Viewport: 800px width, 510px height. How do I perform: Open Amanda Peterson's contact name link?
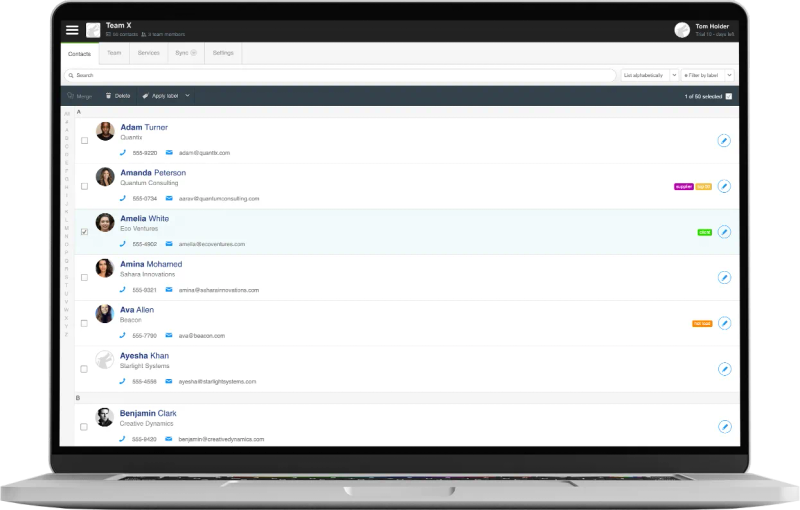(153, 172)
